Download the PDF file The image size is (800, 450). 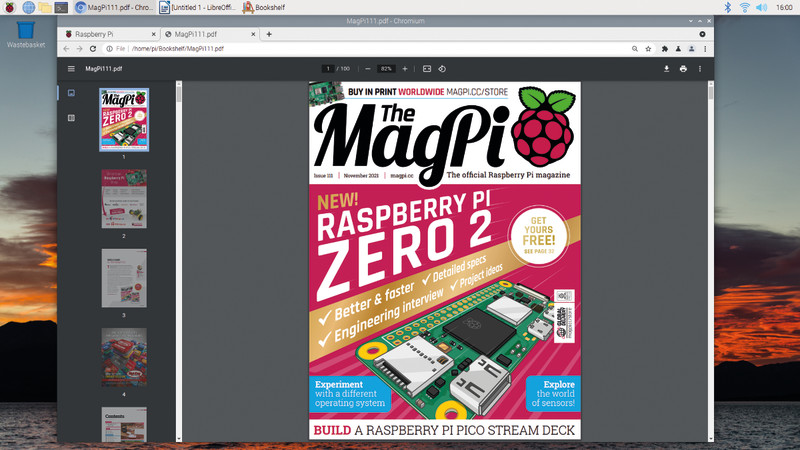click(x=666, y=68)
